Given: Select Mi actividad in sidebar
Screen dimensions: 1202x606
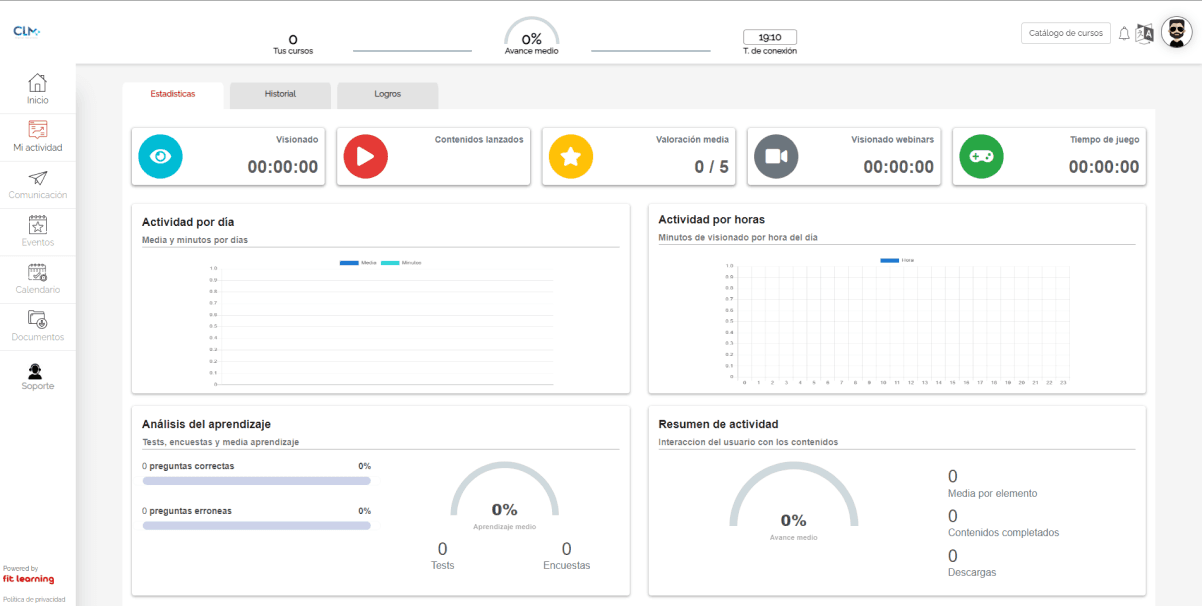Looking at the screenshot, I should tap(37, 130).
